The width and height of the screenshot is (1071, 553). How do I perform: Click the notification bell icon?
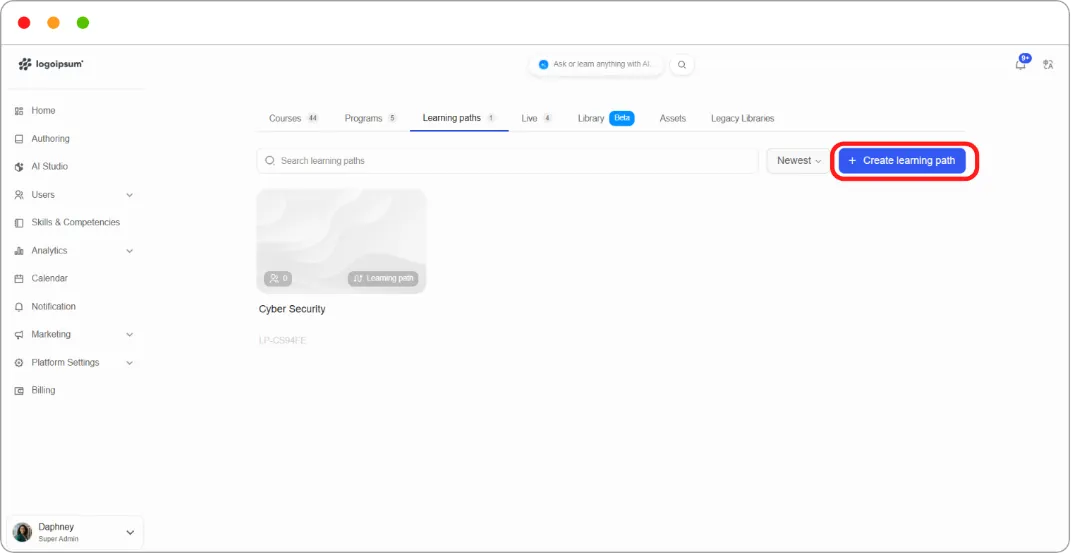click(1020, 64)
